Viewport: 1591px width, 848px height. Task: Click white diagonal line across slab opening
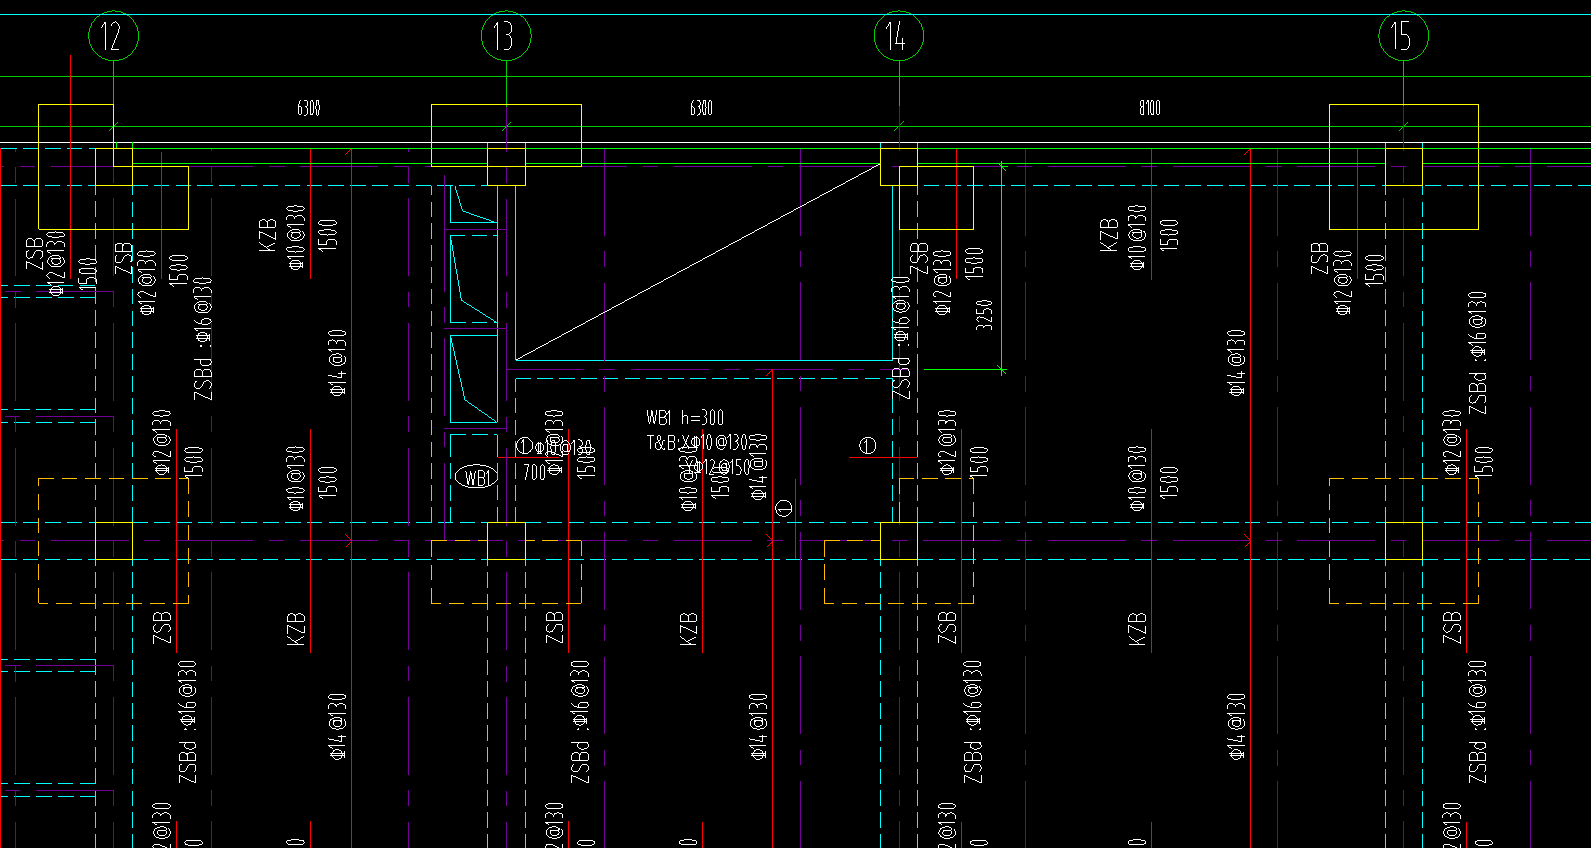[x=697, y=262]
